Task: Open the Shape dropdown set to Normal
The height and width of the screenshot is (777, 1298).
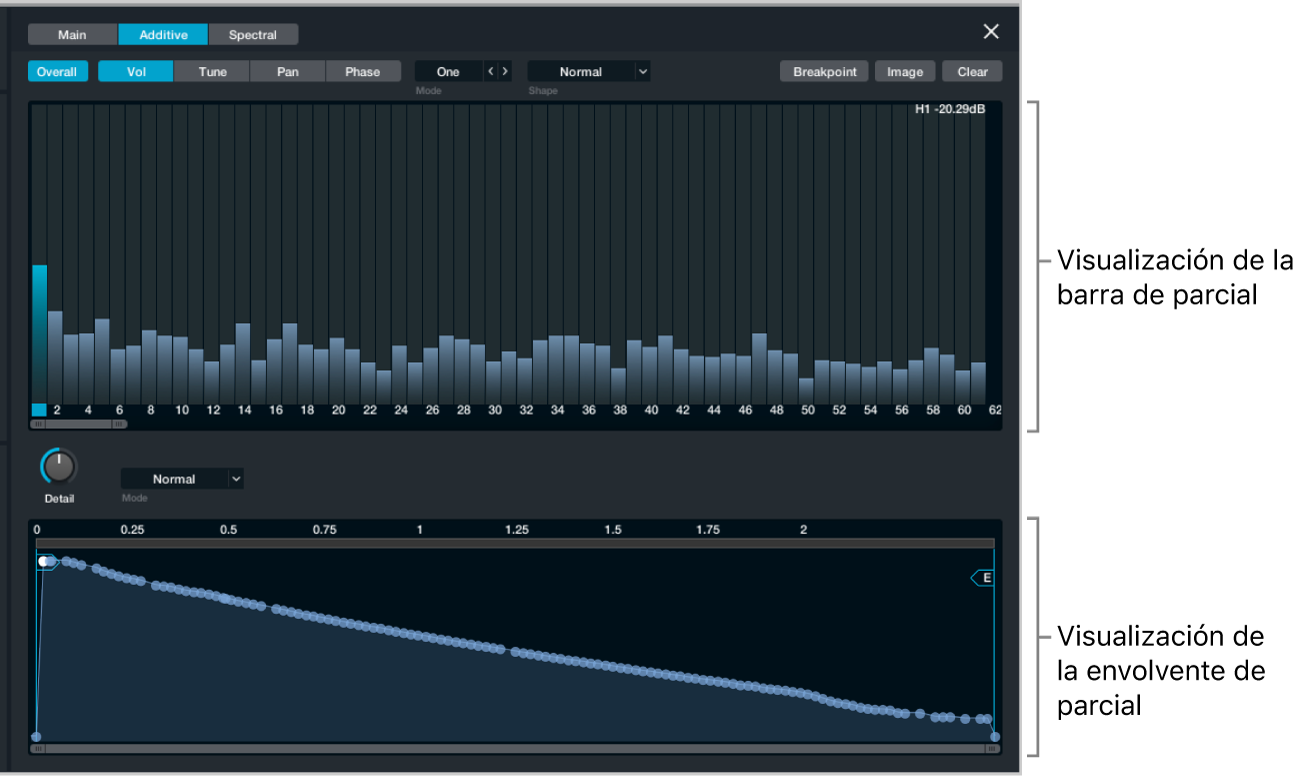Action: coord(589,72)
